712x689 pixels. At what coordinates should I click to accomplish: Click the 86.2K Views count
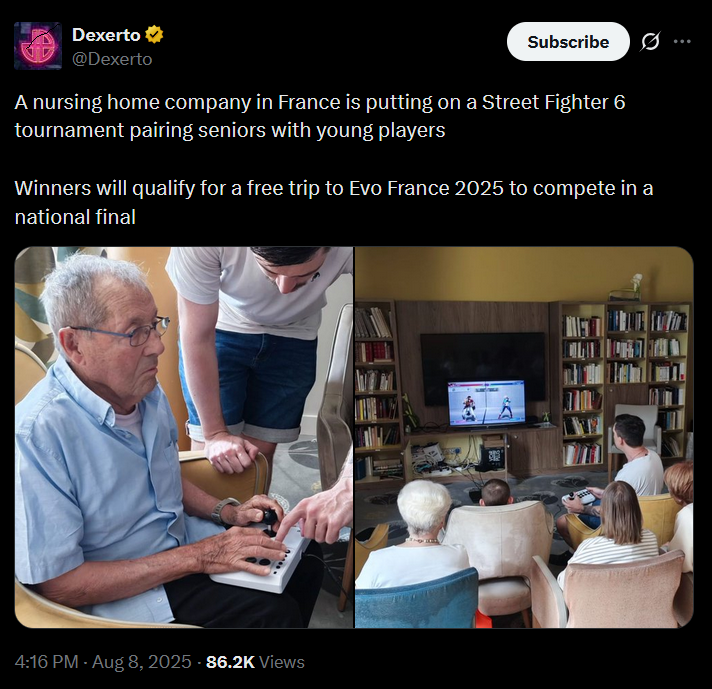[255, 662]
